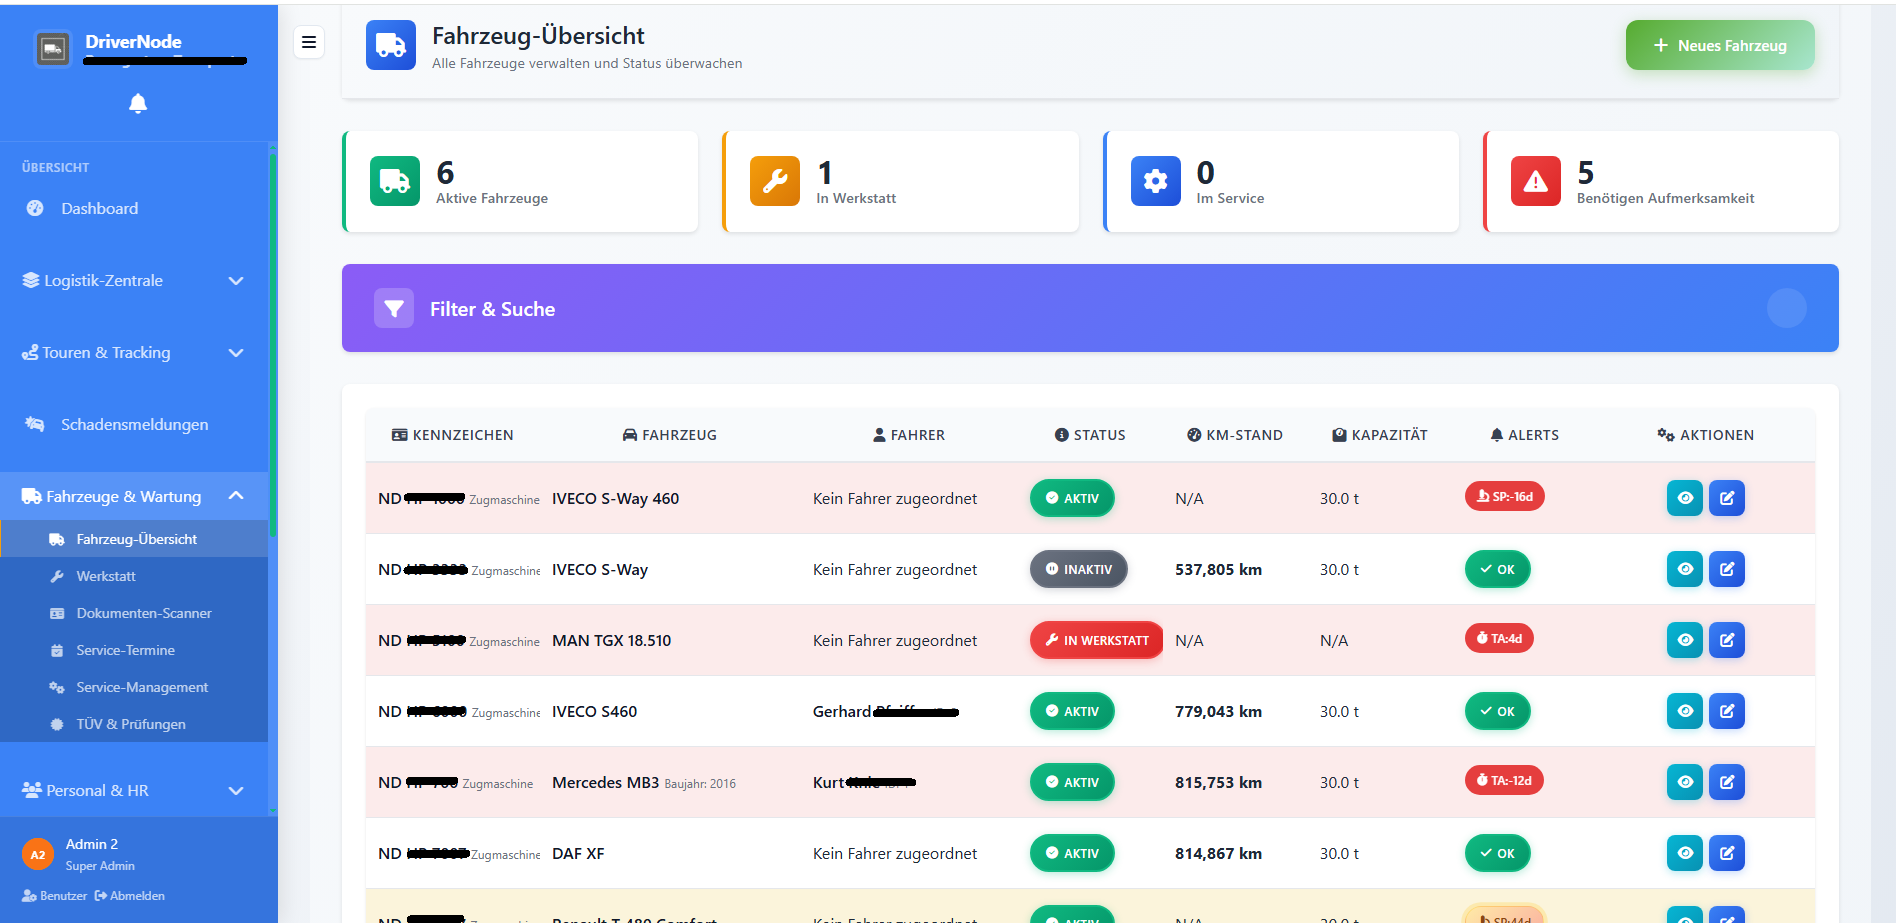
Task: Click the INAKTIV status badge
Action: click(x=1078, y=569)
